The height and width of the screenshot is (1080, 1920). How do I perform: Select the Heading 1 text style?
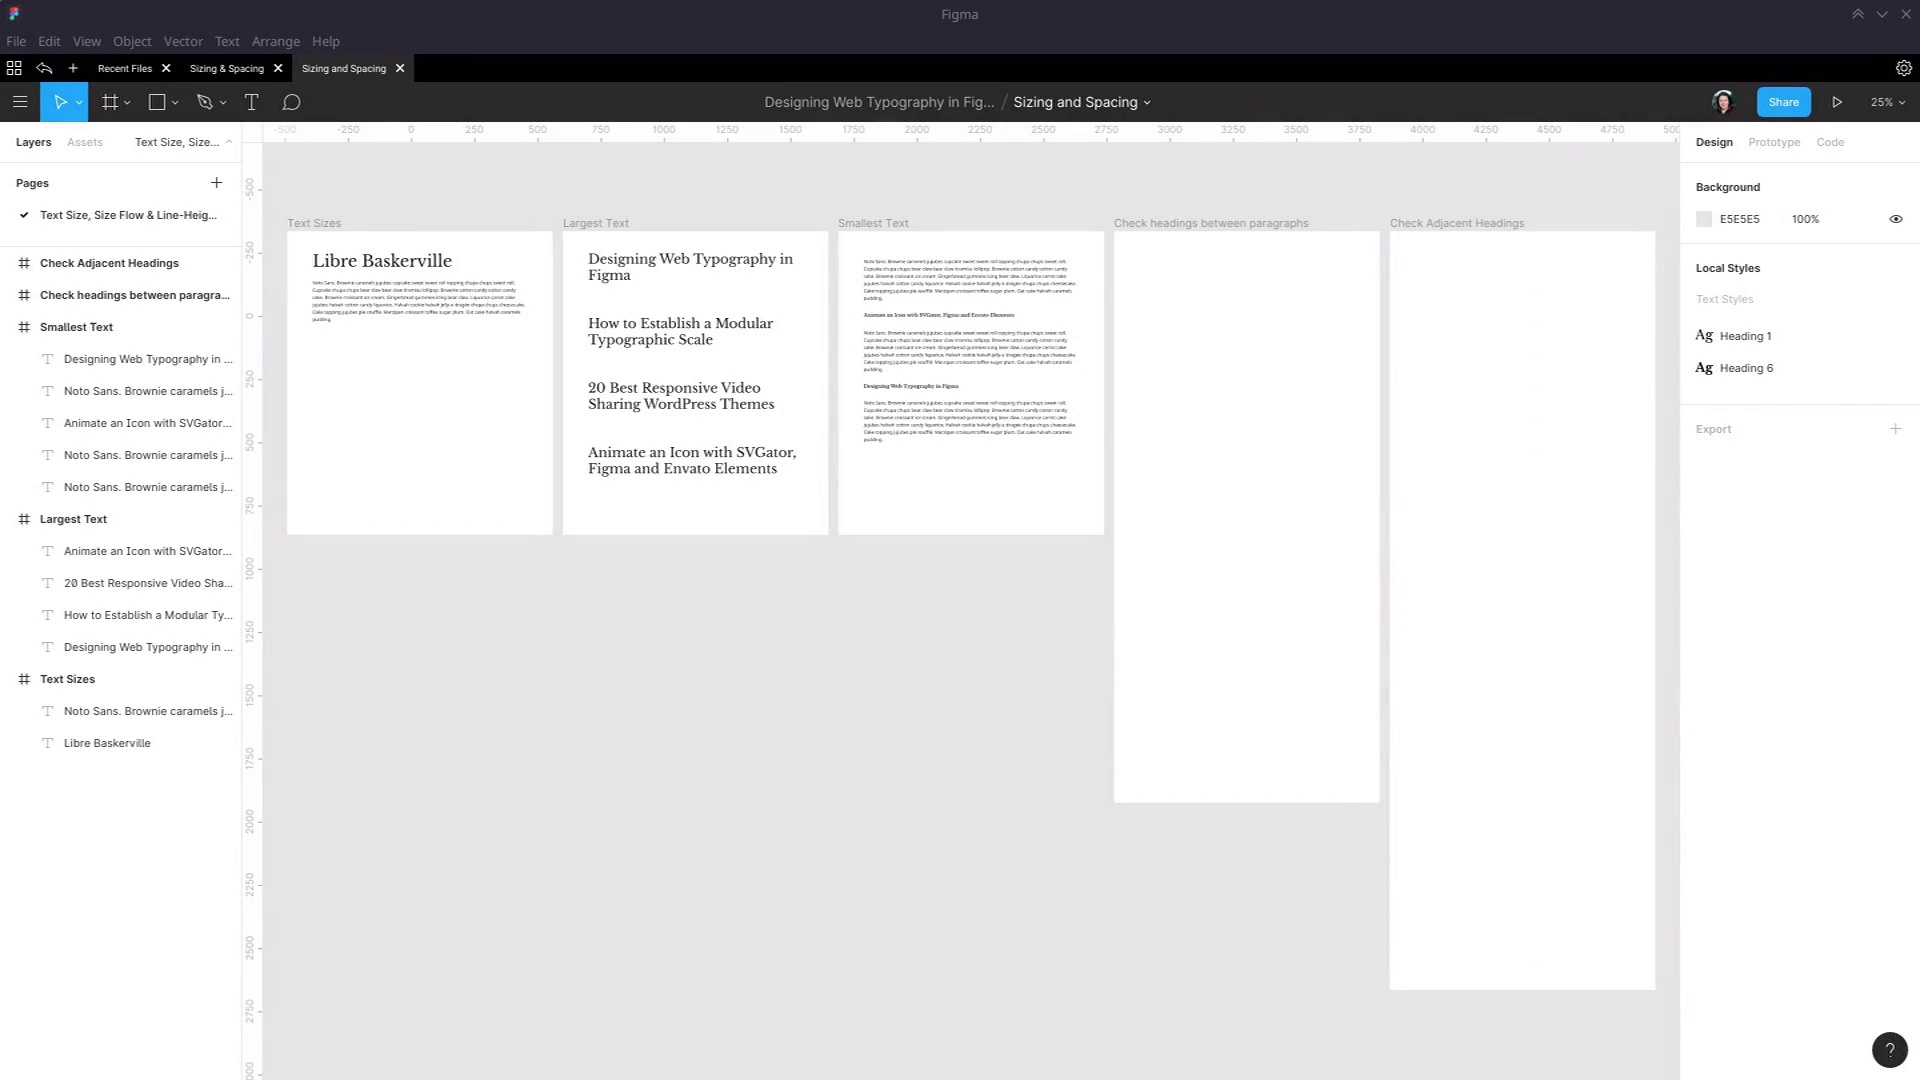pos(1744,336)
